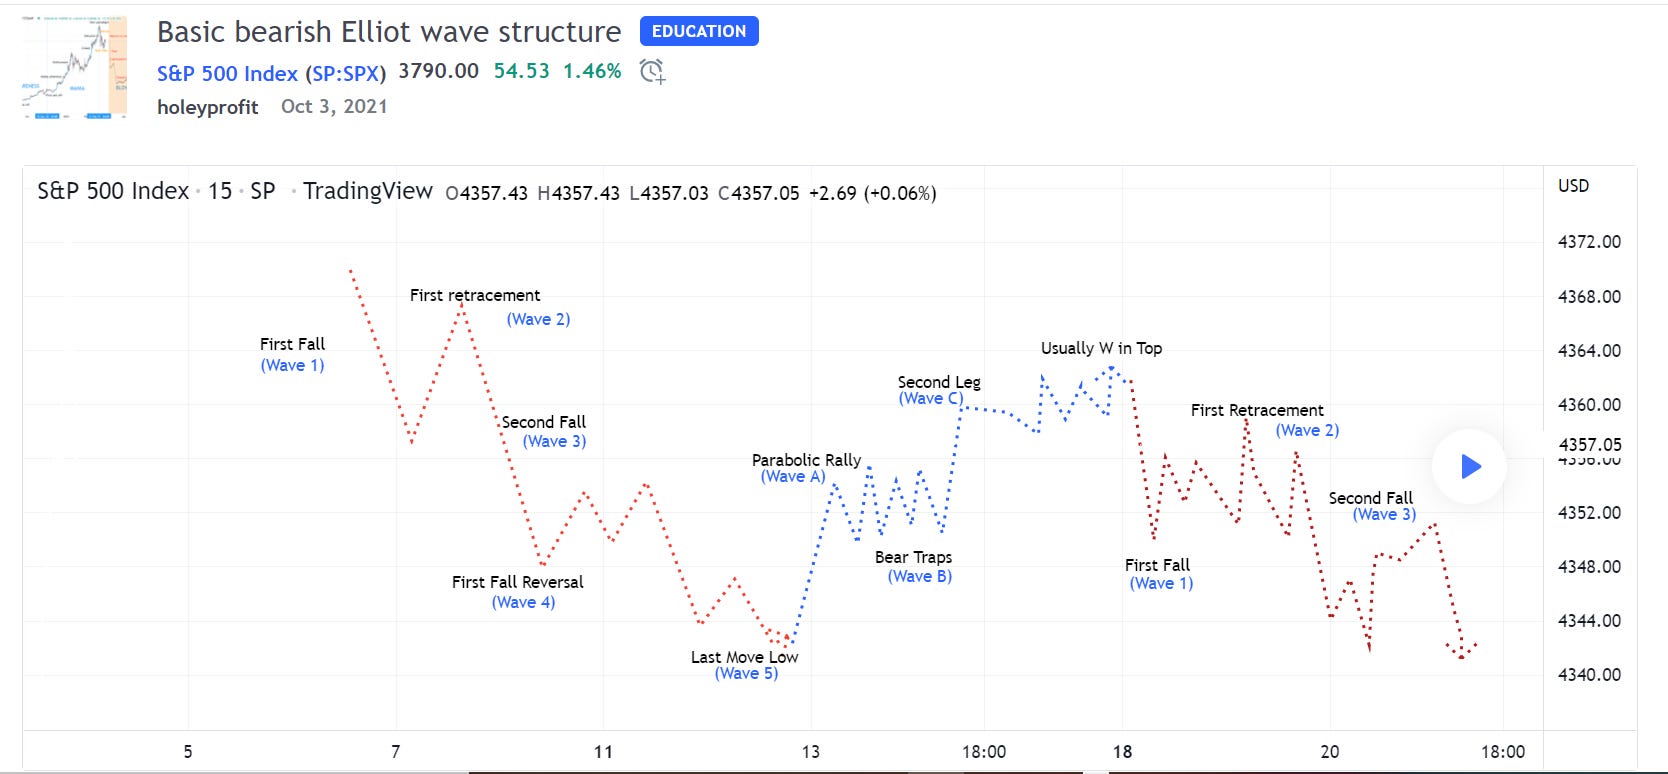1668x774 pixels.
Task: Click the publish date Oct 3, 2021
Action: pyautogui.click(x=333, y=106)
